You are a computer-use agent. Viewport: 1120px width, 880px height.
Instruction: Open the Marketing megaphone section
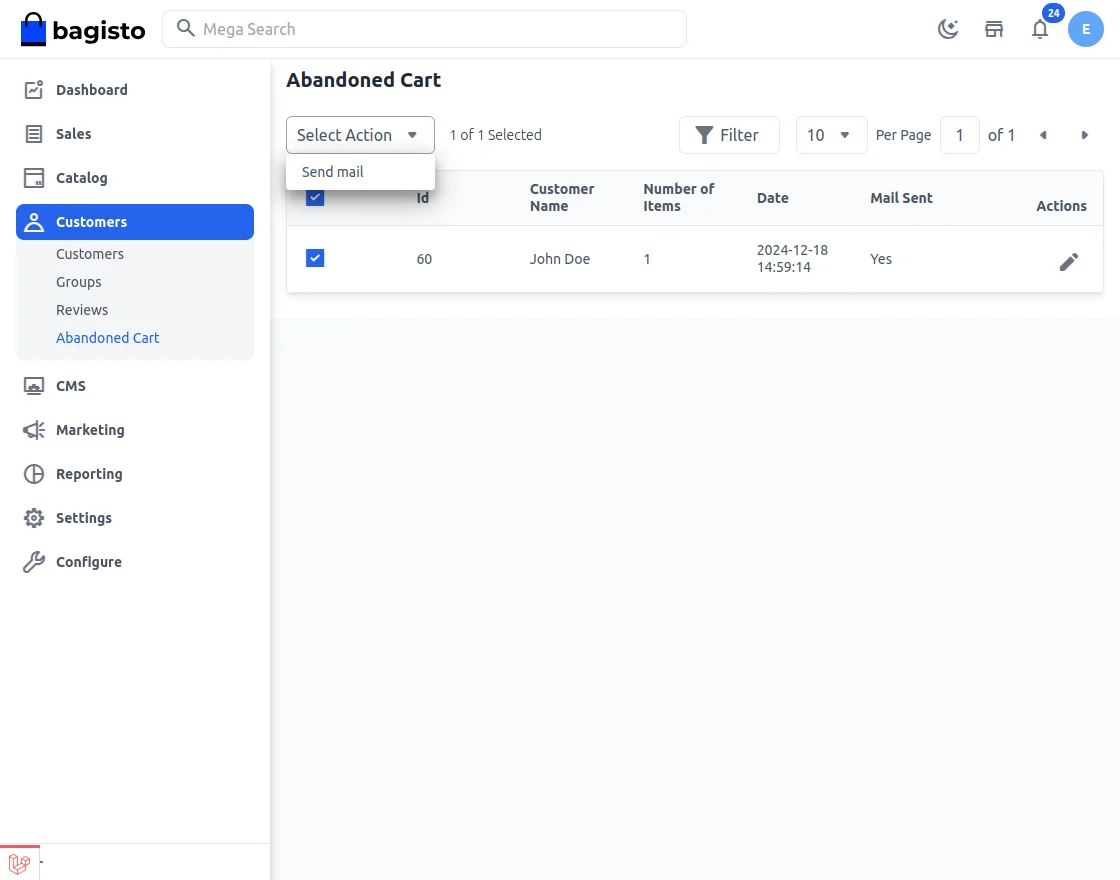point(90,430)
